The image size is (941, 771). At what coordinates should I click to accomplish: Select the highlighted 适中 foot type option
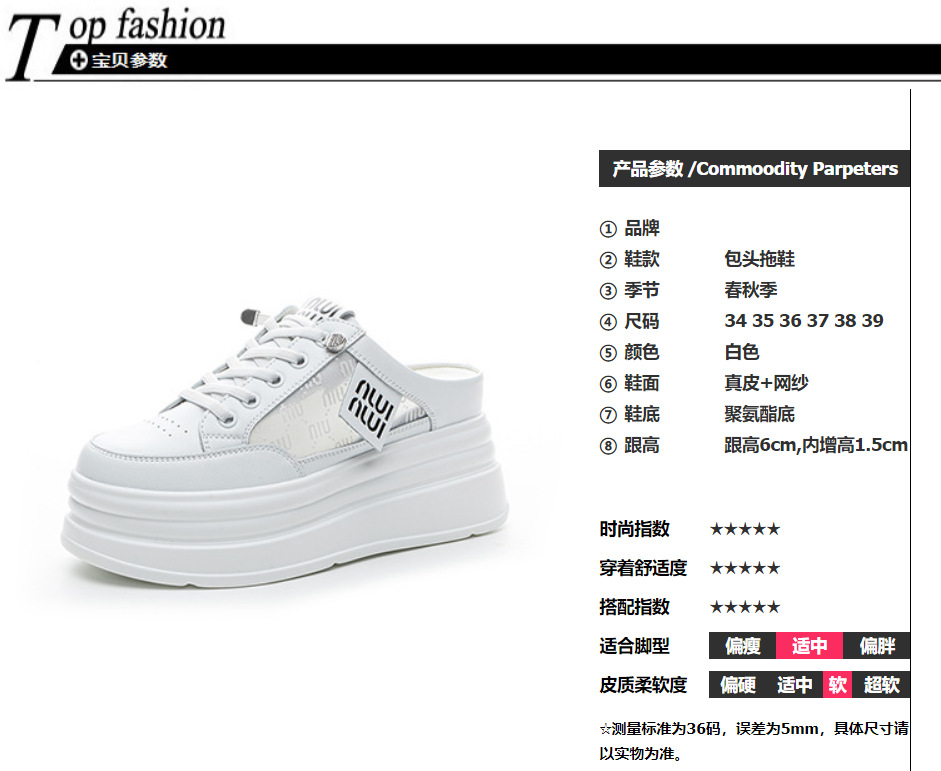(810, 646)
